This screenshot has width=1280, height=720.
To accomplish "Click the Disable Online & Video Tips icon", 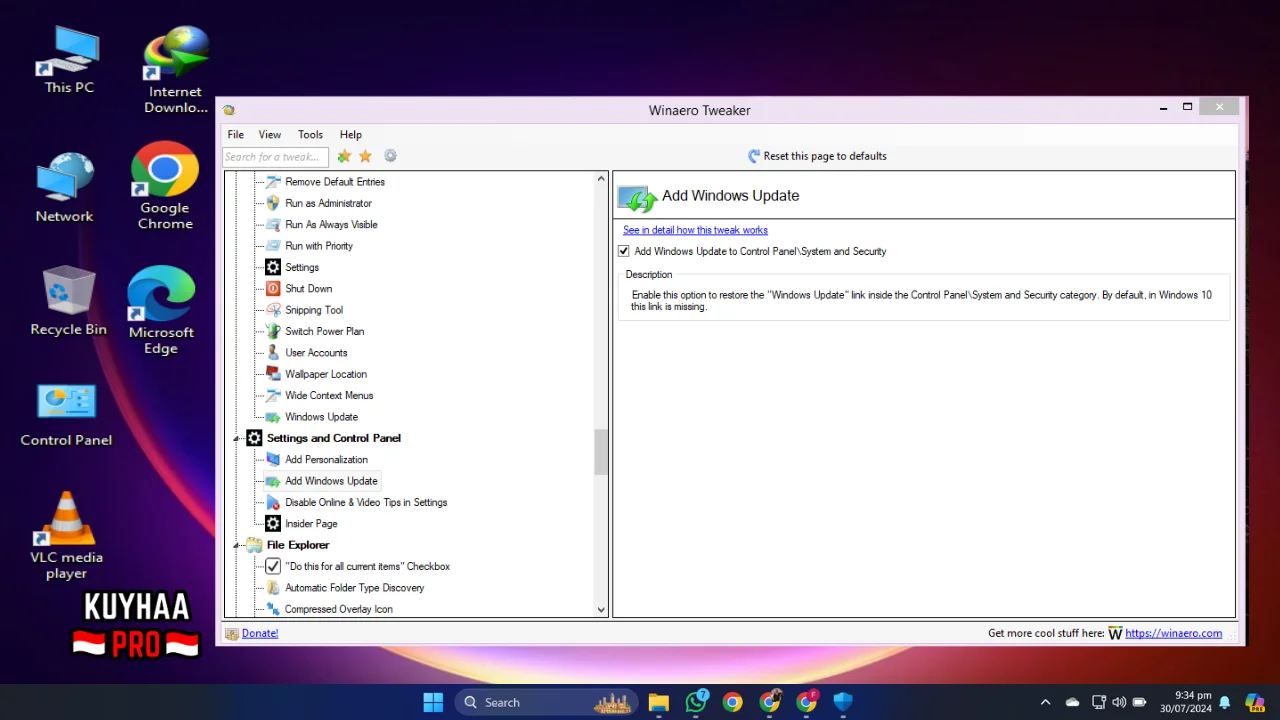I will pos(273,503).
